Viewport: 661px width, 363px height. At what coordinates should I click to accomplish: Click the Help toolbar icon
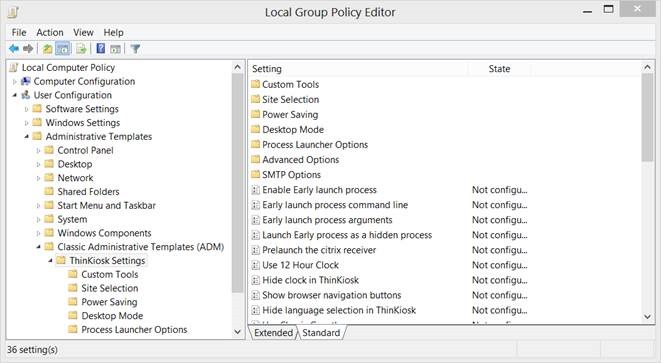coord(101,48)
